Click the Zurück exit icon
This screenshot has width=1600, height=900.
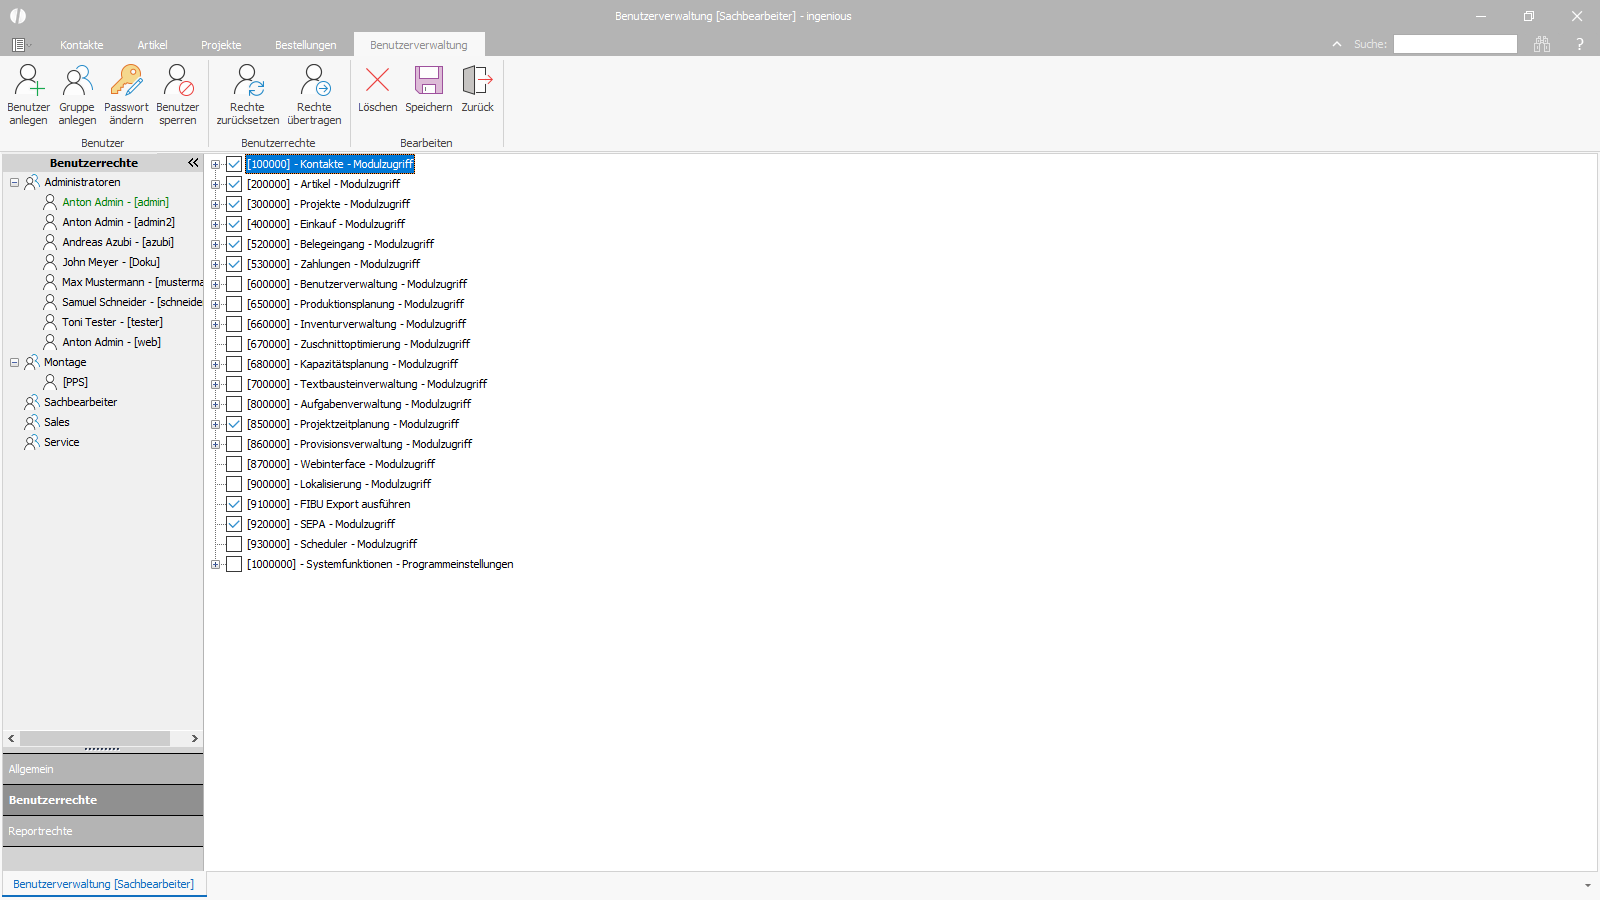click(x=477, y=80)
